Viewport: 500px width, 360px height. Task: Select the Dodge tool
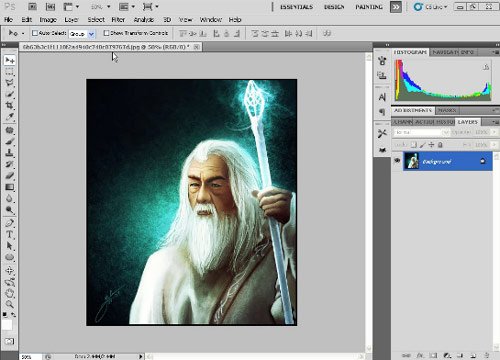10,210
